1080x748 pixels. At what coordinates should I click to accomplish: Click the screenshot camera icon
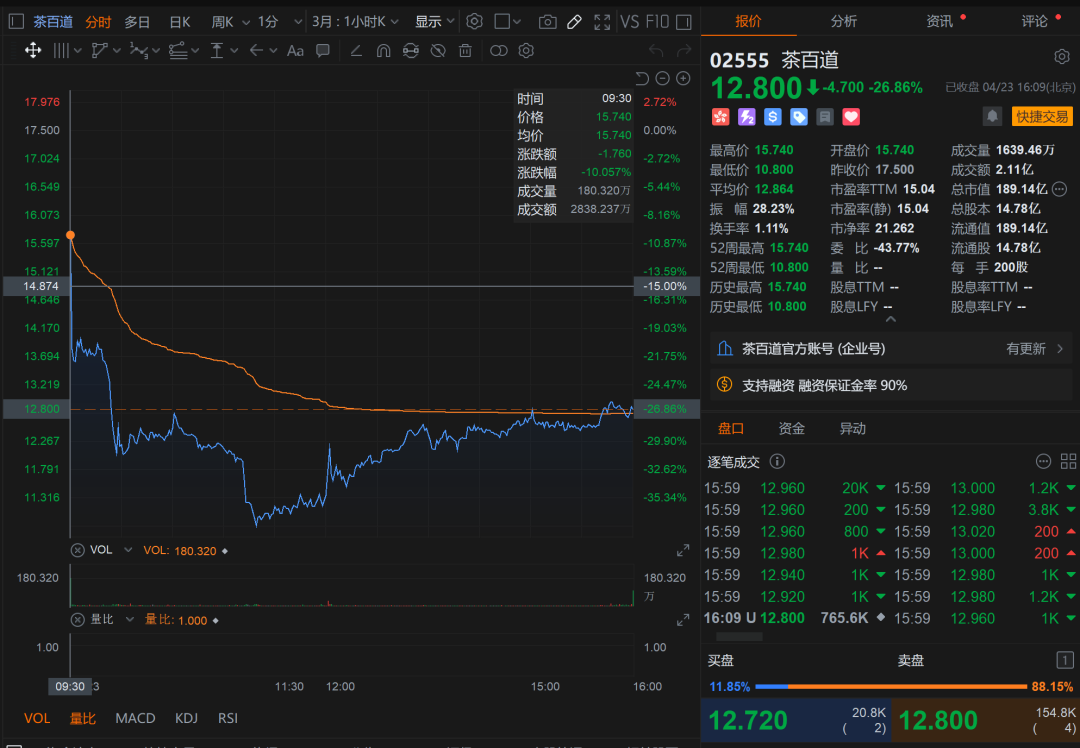point(548,22)
